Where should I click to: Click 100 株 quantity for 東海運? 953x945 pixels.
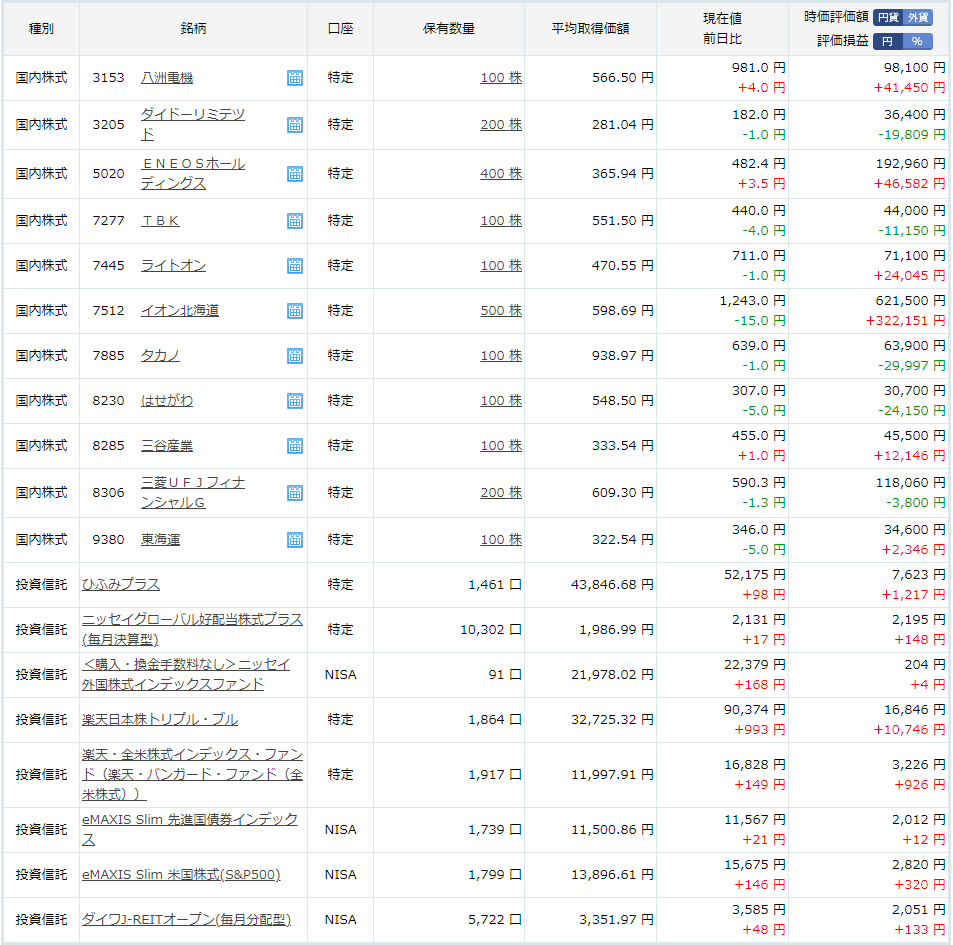coord(501,540)
